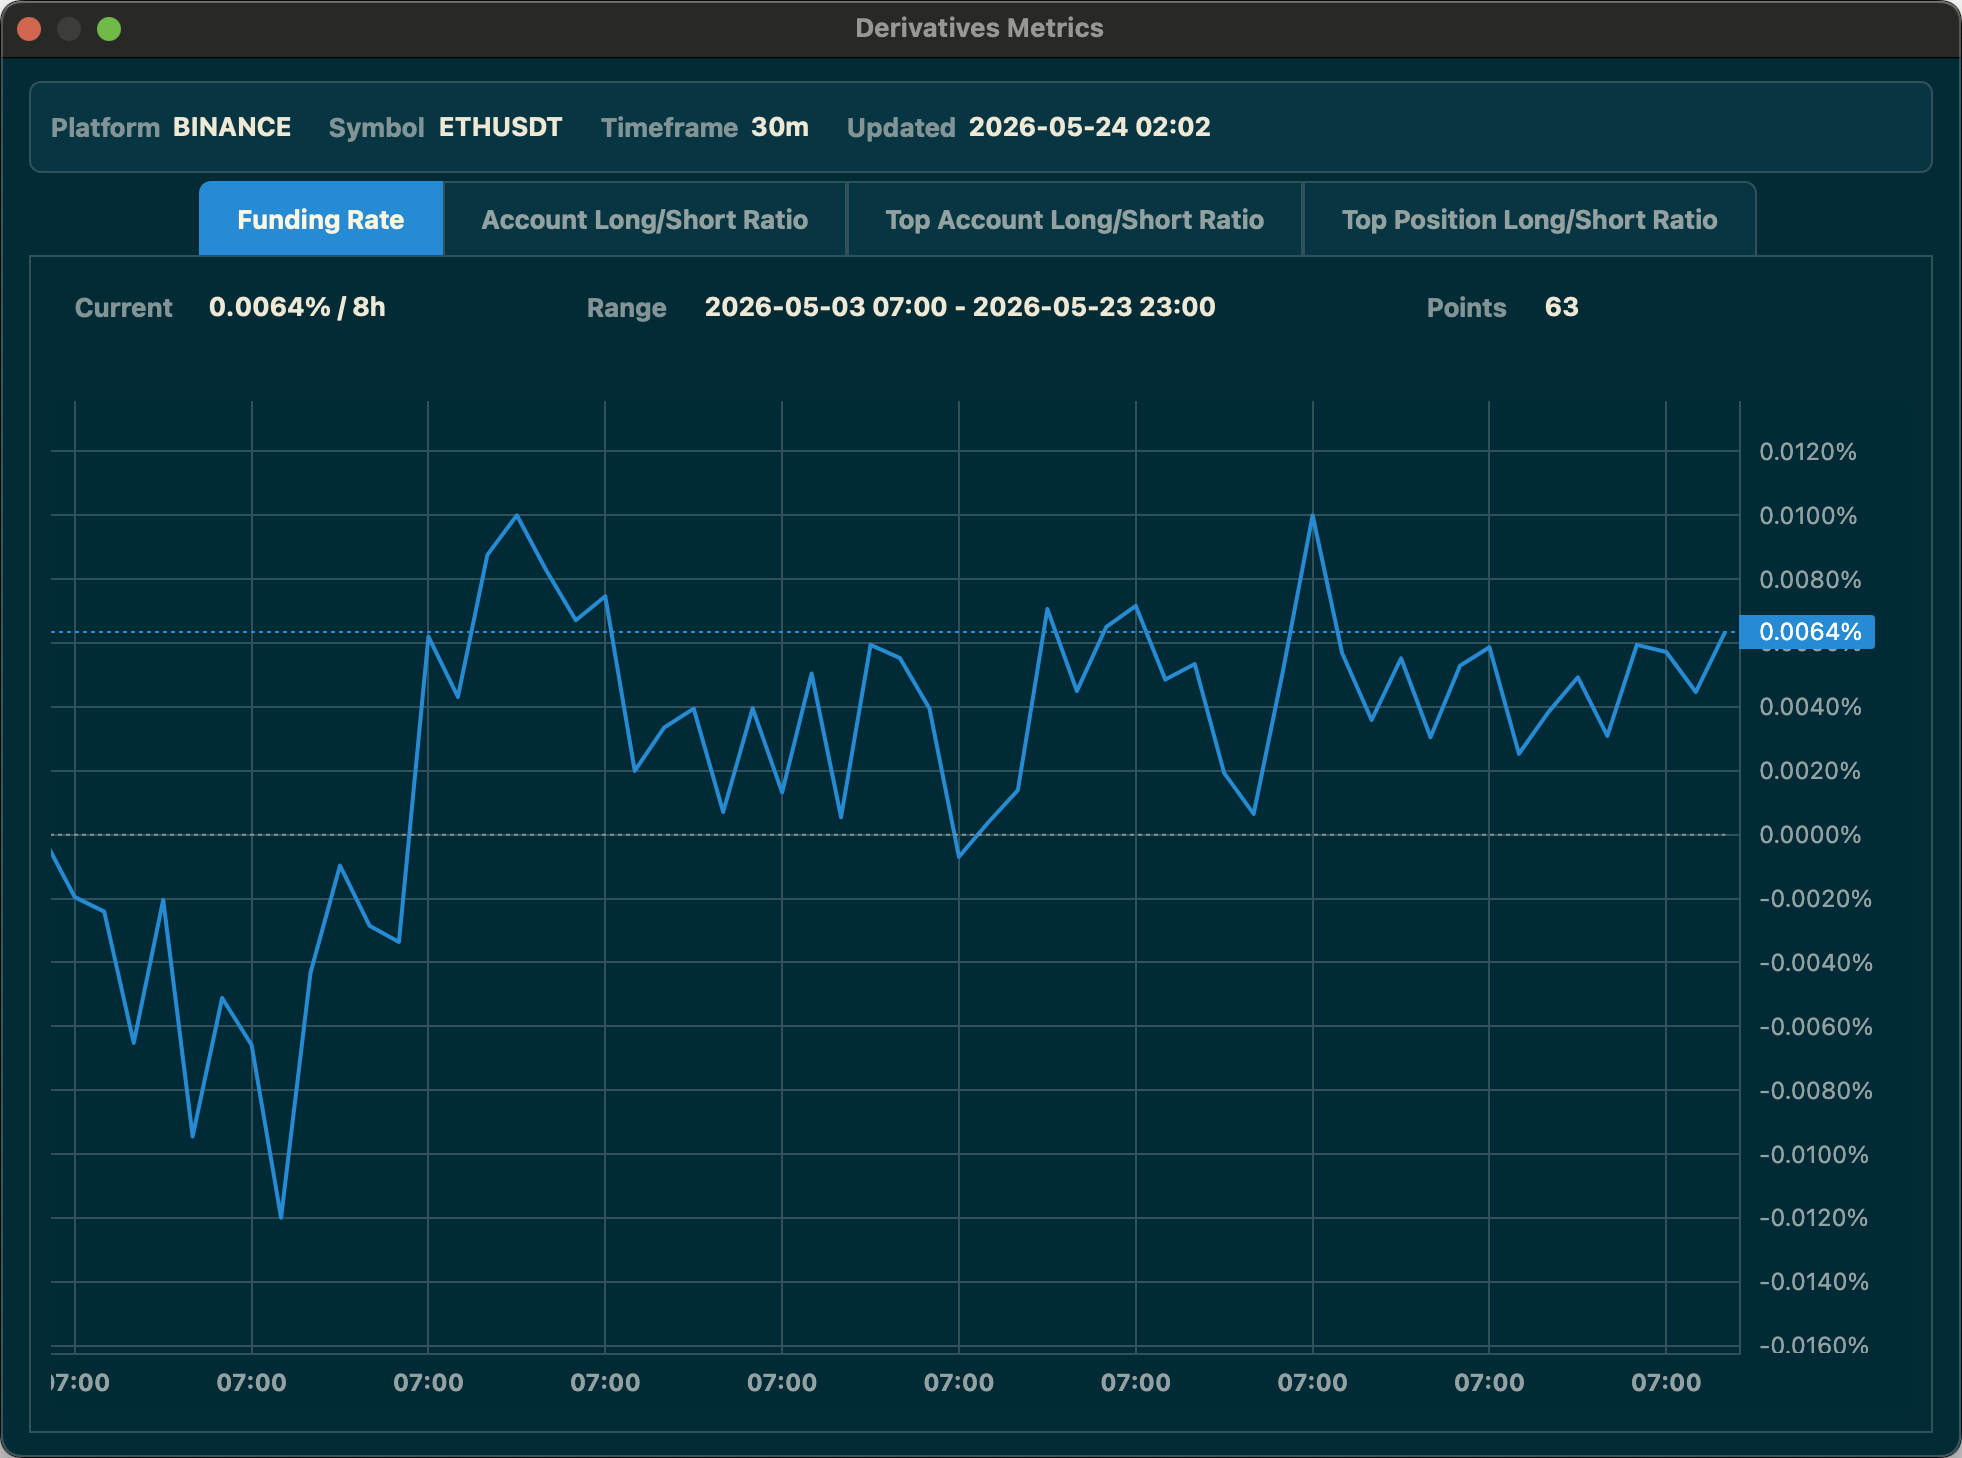The width and height of the screenshot is (1962, 1458).
Task: Click the Points label above chart
Action: tap(1466, 308)
